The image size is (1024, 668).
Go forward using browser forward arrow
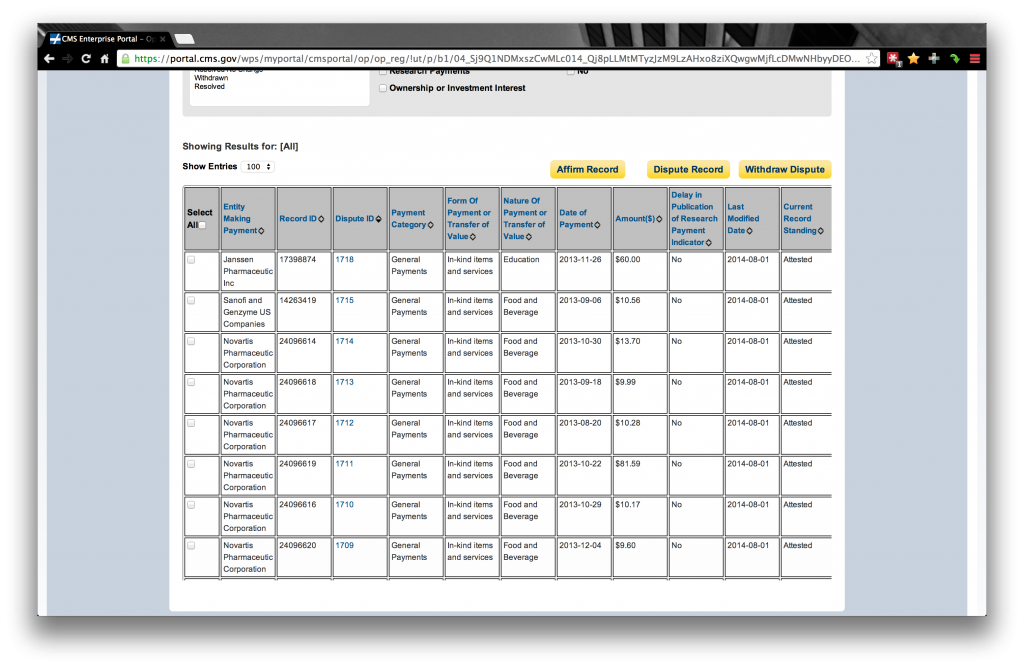(x=67, y=59)
